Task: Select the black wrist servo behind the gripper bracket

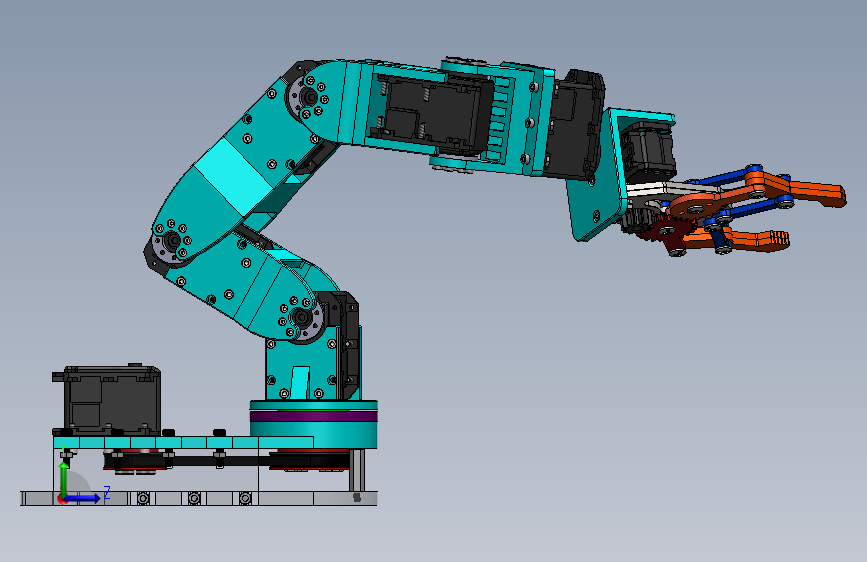Action: pos(576,126)
